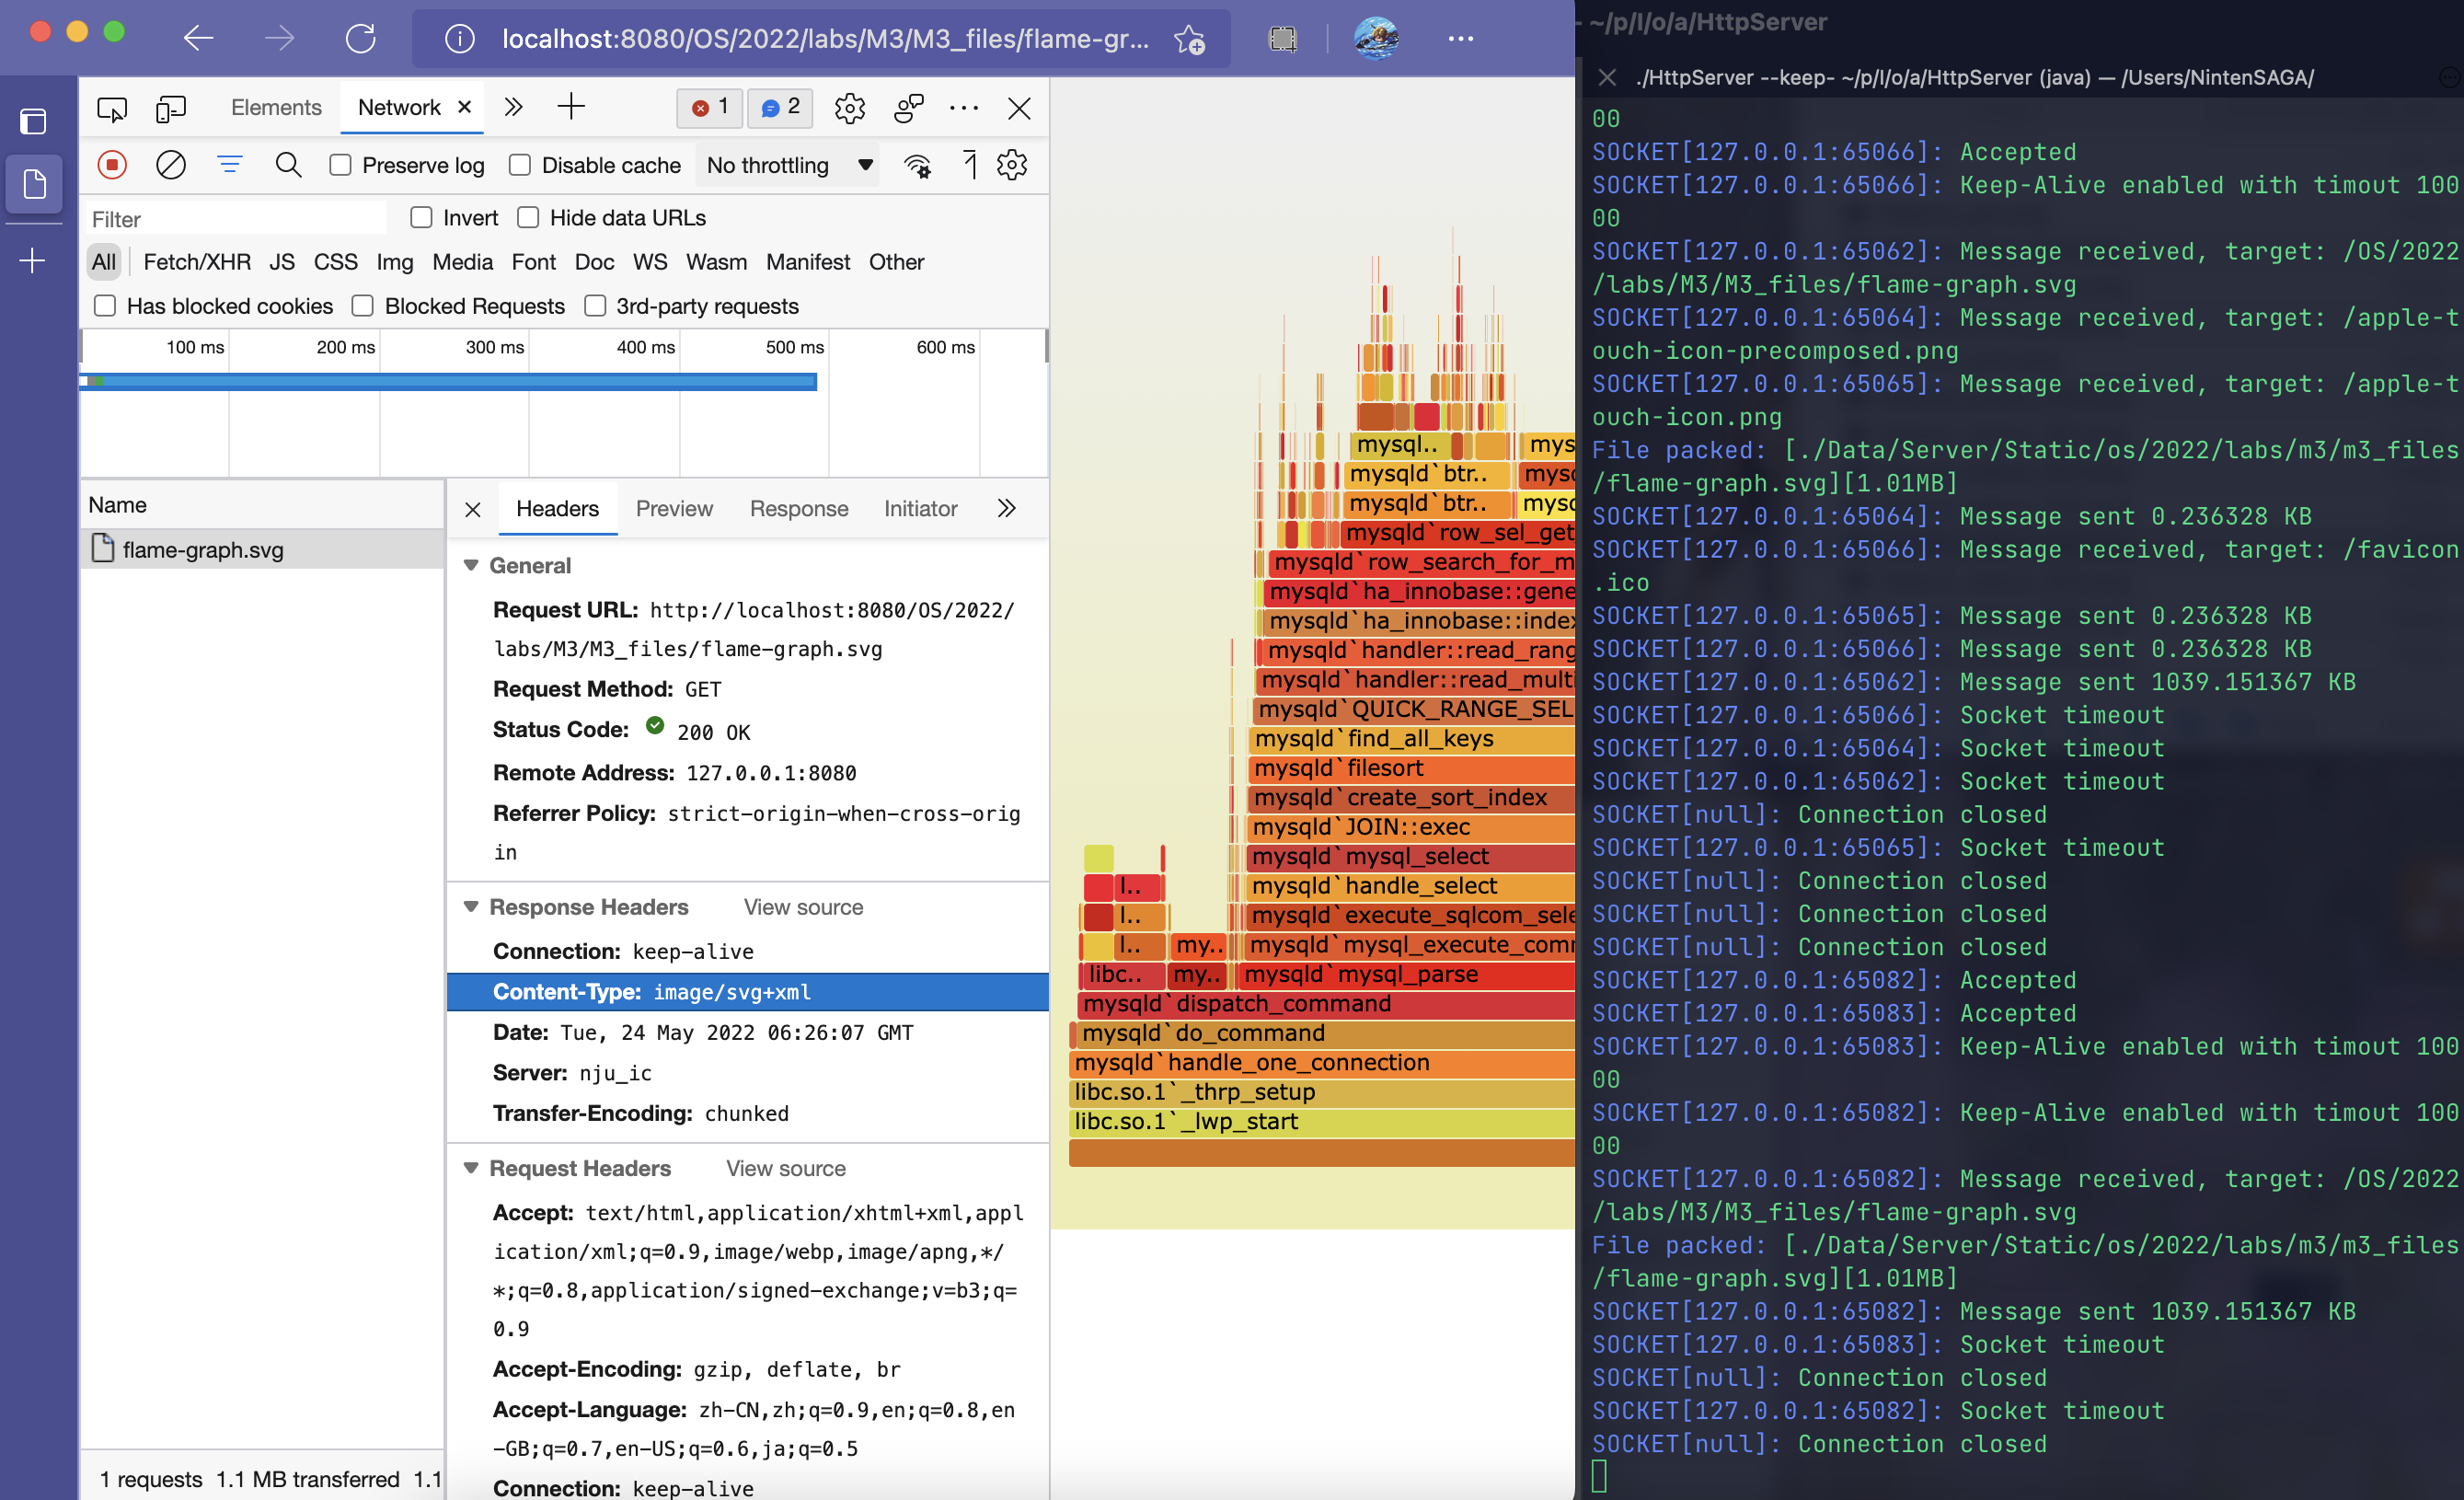2464x1500 pixels.
Task: Open DevTools settings gear
Action: (849, 108)
